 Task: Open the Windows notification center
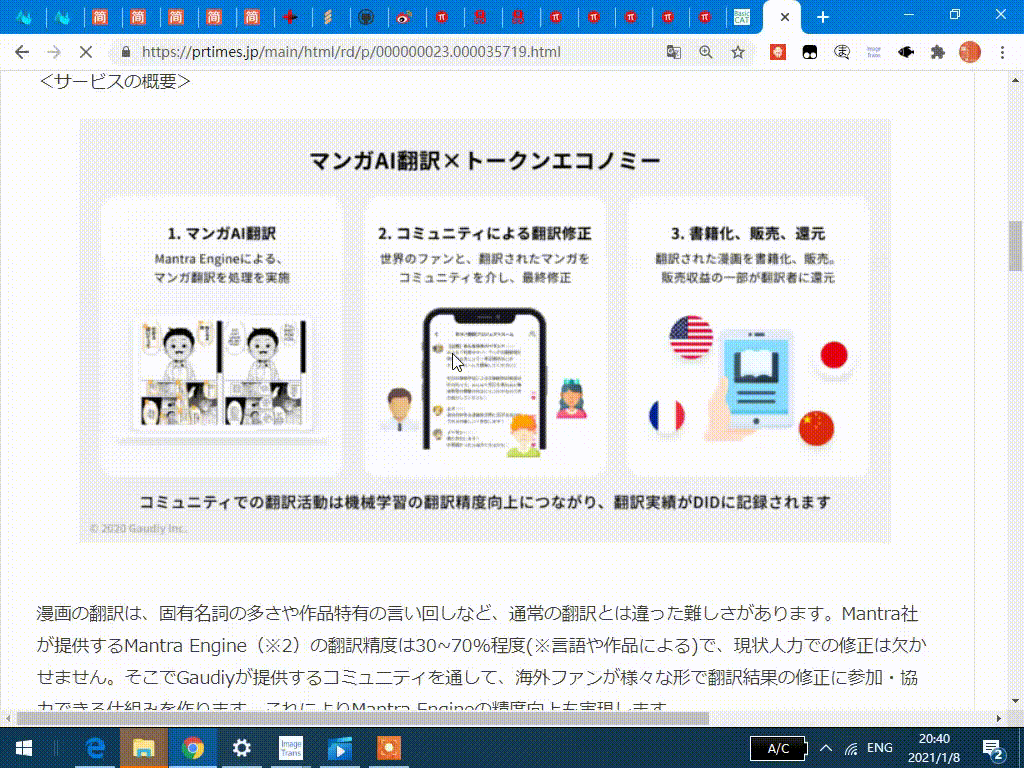[993, 748]
